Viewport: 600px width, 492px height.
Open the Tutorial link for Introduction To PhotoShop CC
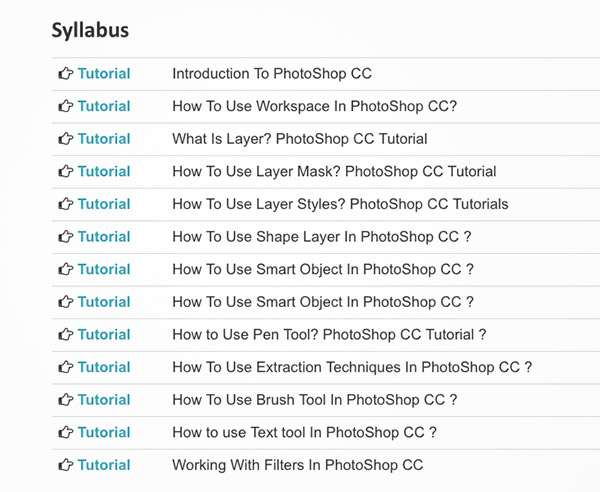[x=104, y=74]
